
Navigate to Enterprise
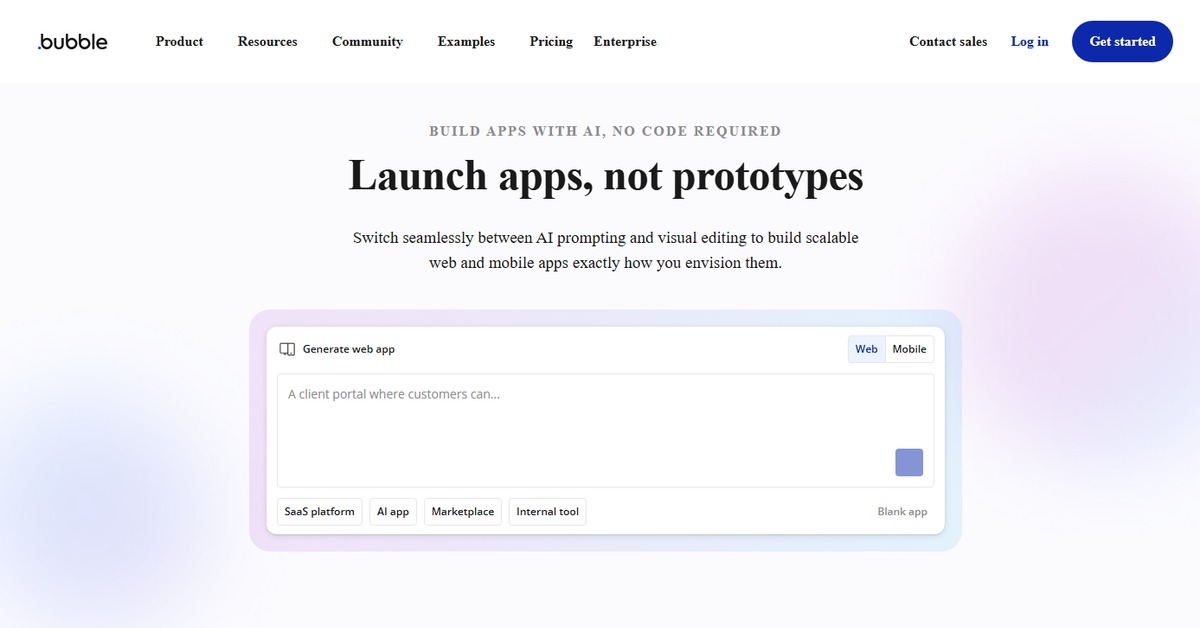(x=625, y=42)
